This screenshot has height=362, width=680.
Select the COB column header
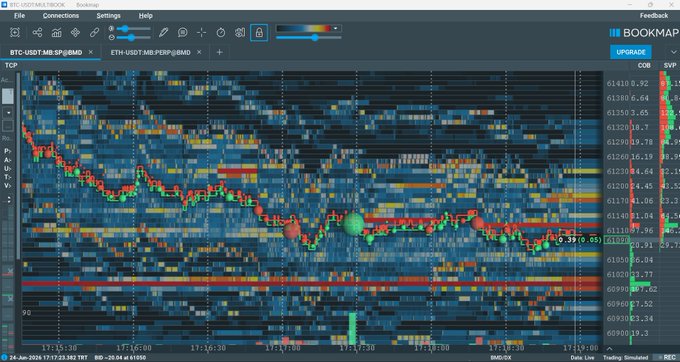point(644,65)
